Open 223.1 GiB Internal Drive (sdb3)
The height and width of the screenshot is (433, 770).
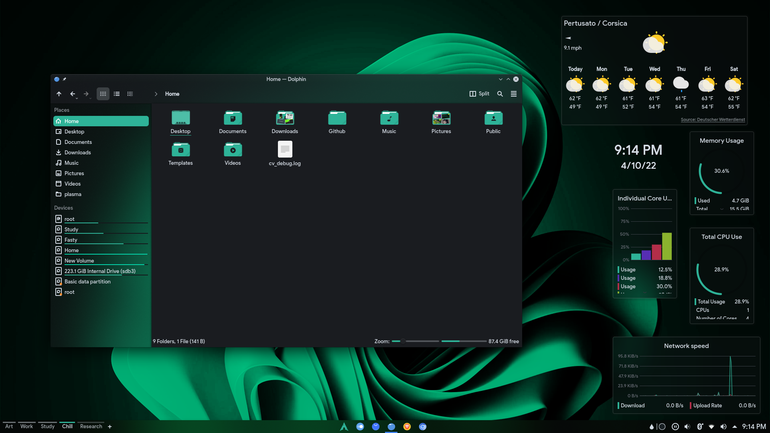101,271
